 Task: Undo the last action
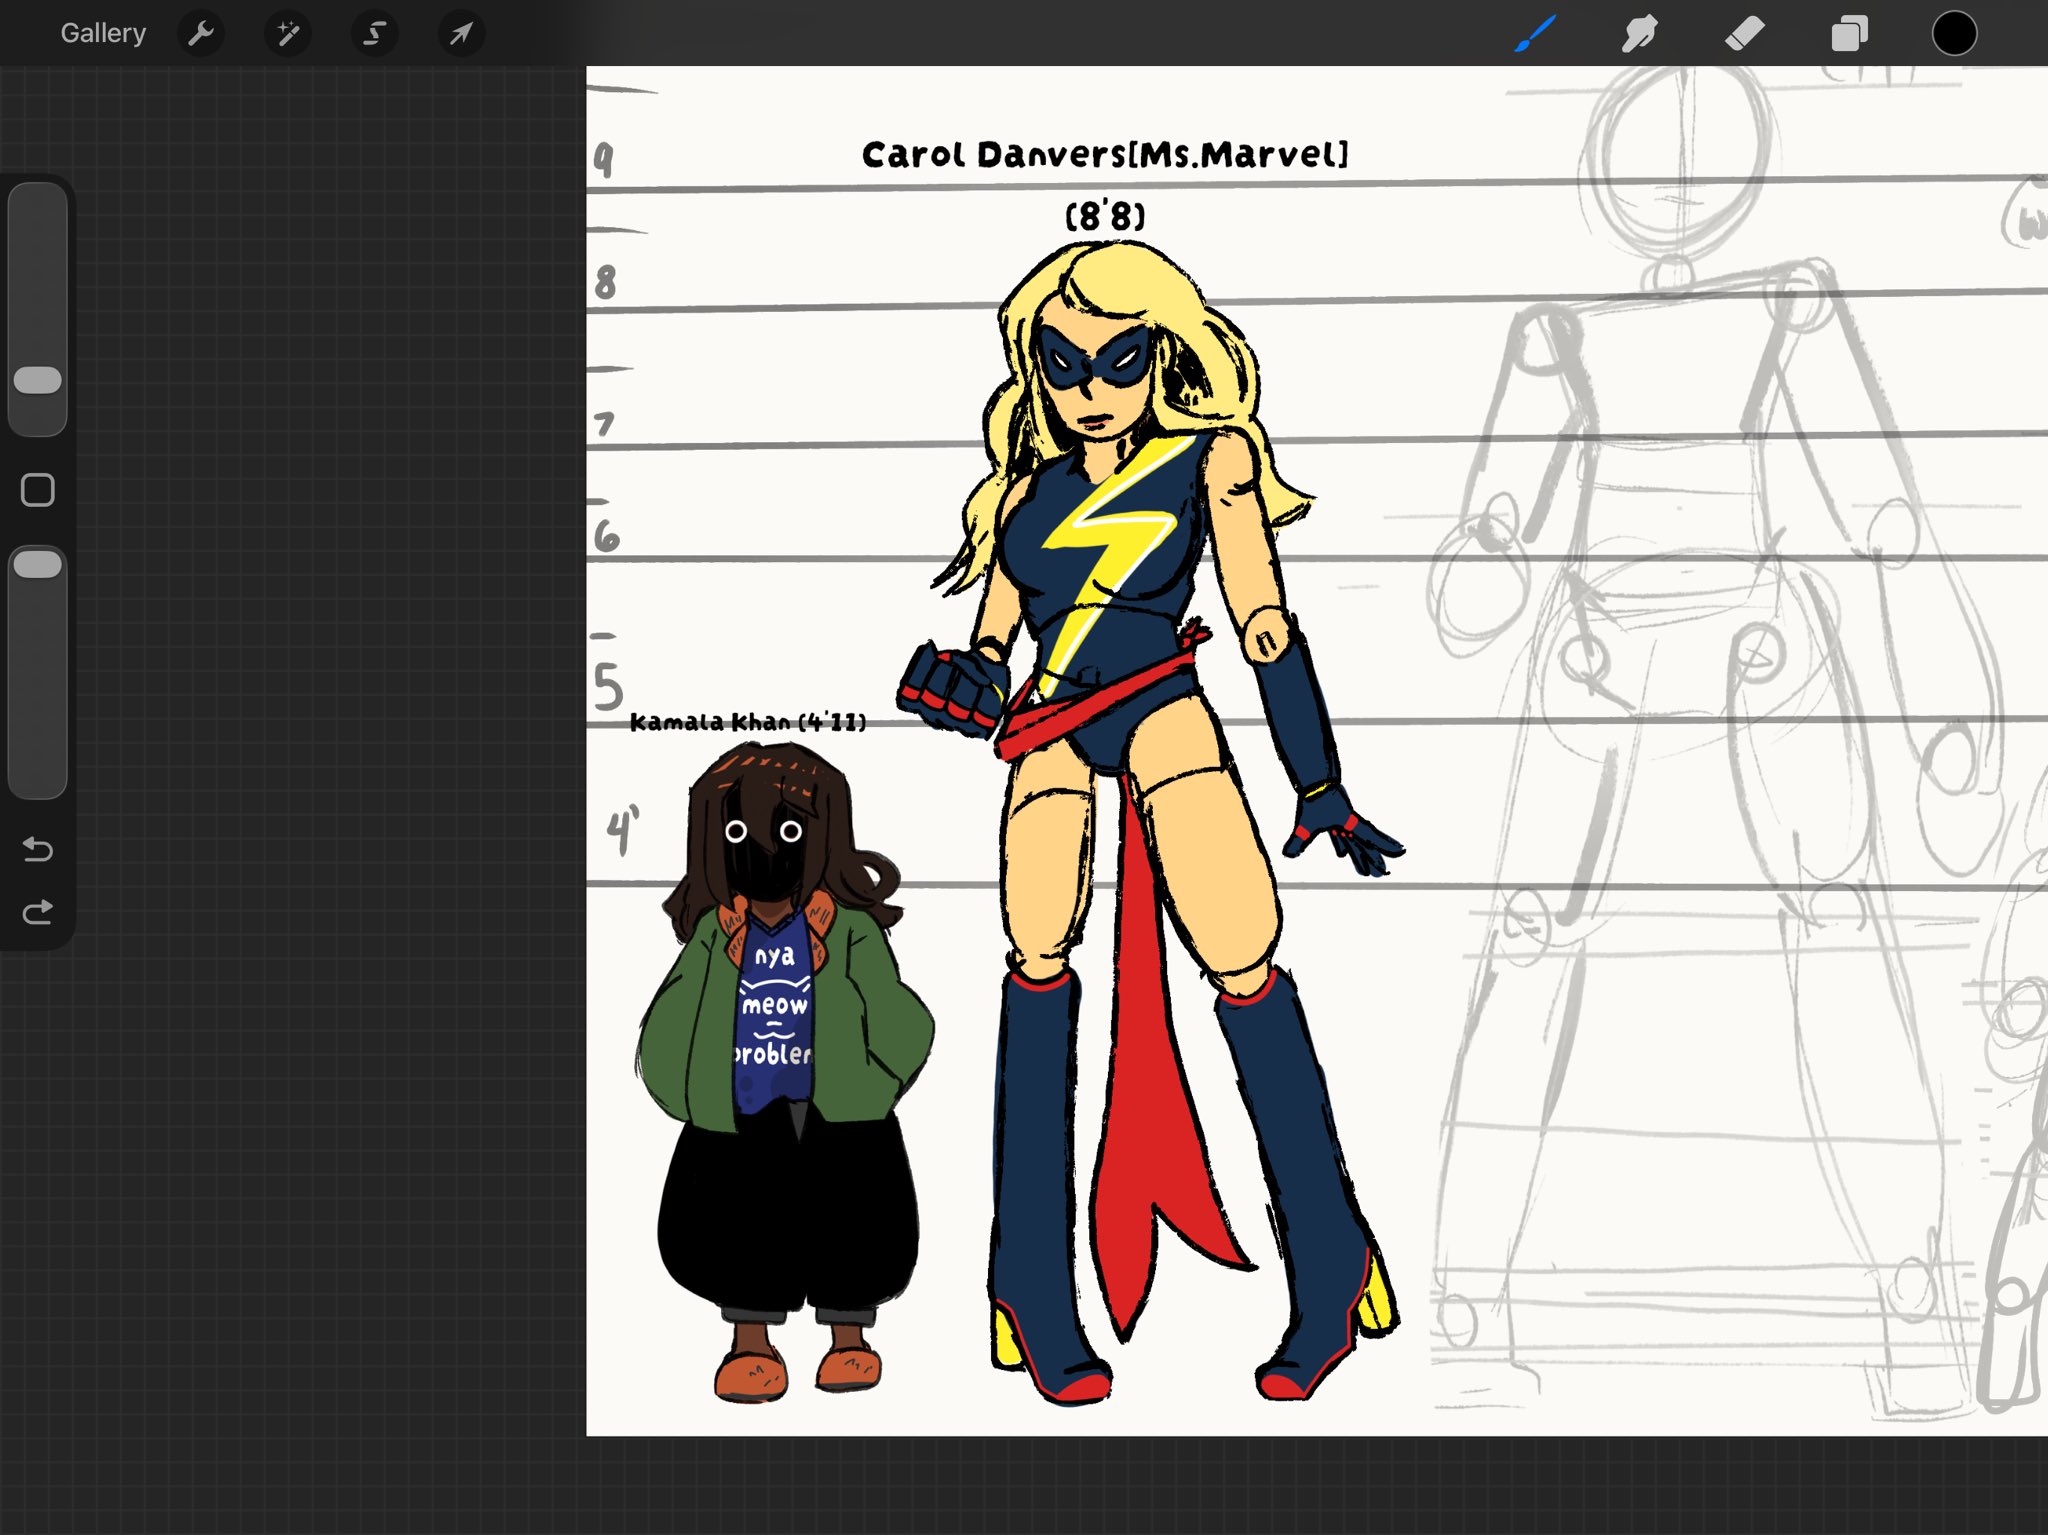click(x=38, y=849)
